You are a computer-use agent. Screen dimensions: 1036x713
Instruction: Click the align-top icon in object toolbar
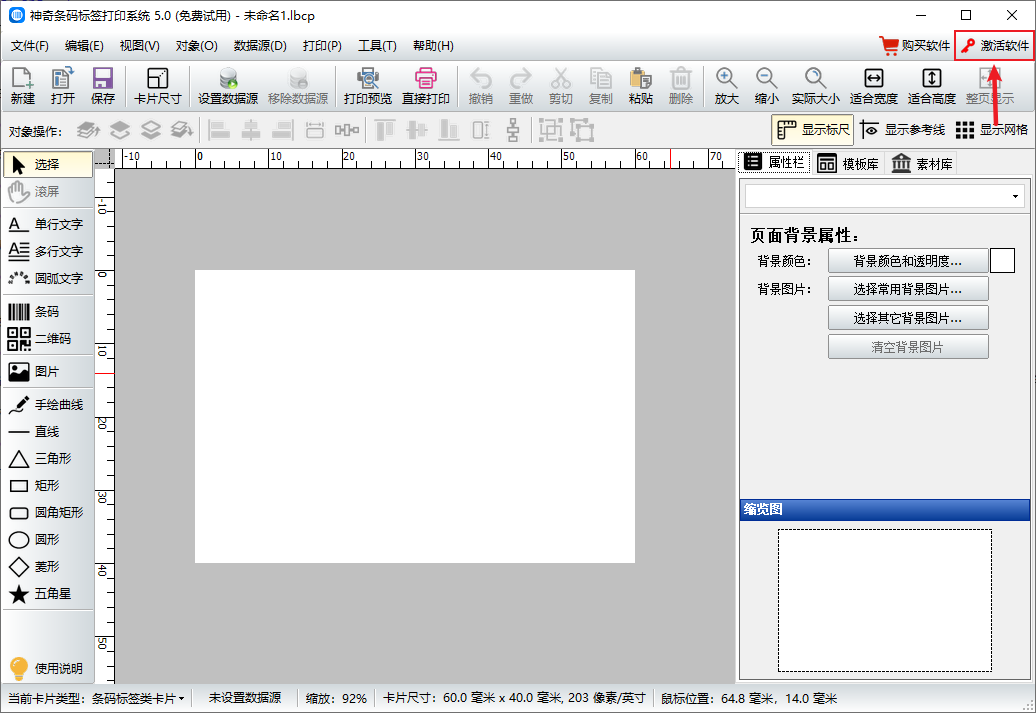point(385,130)
